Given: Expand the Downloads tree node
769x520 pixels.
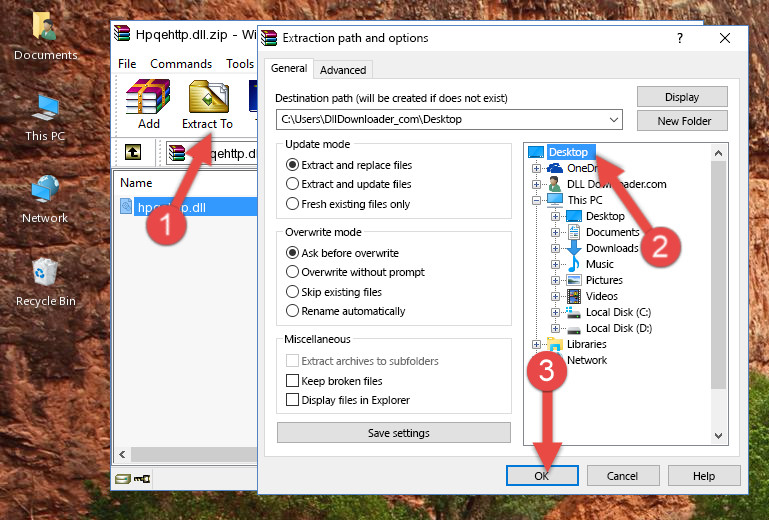Looking at the screenshot, I should [555, 248].
